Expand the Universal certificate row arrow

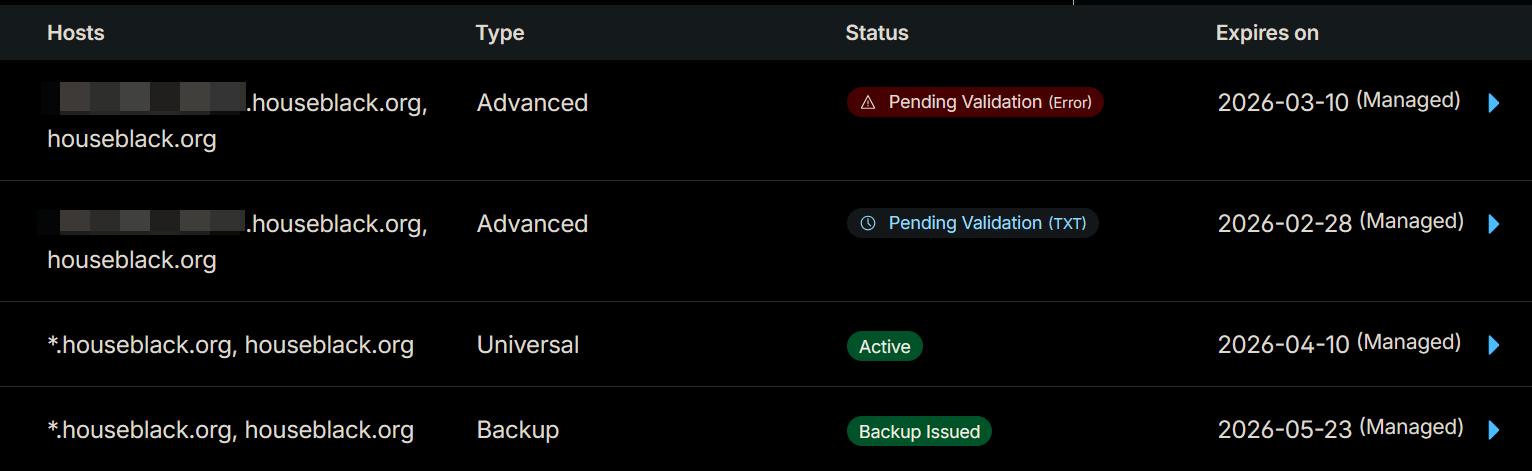click(x=1494, y=345)
